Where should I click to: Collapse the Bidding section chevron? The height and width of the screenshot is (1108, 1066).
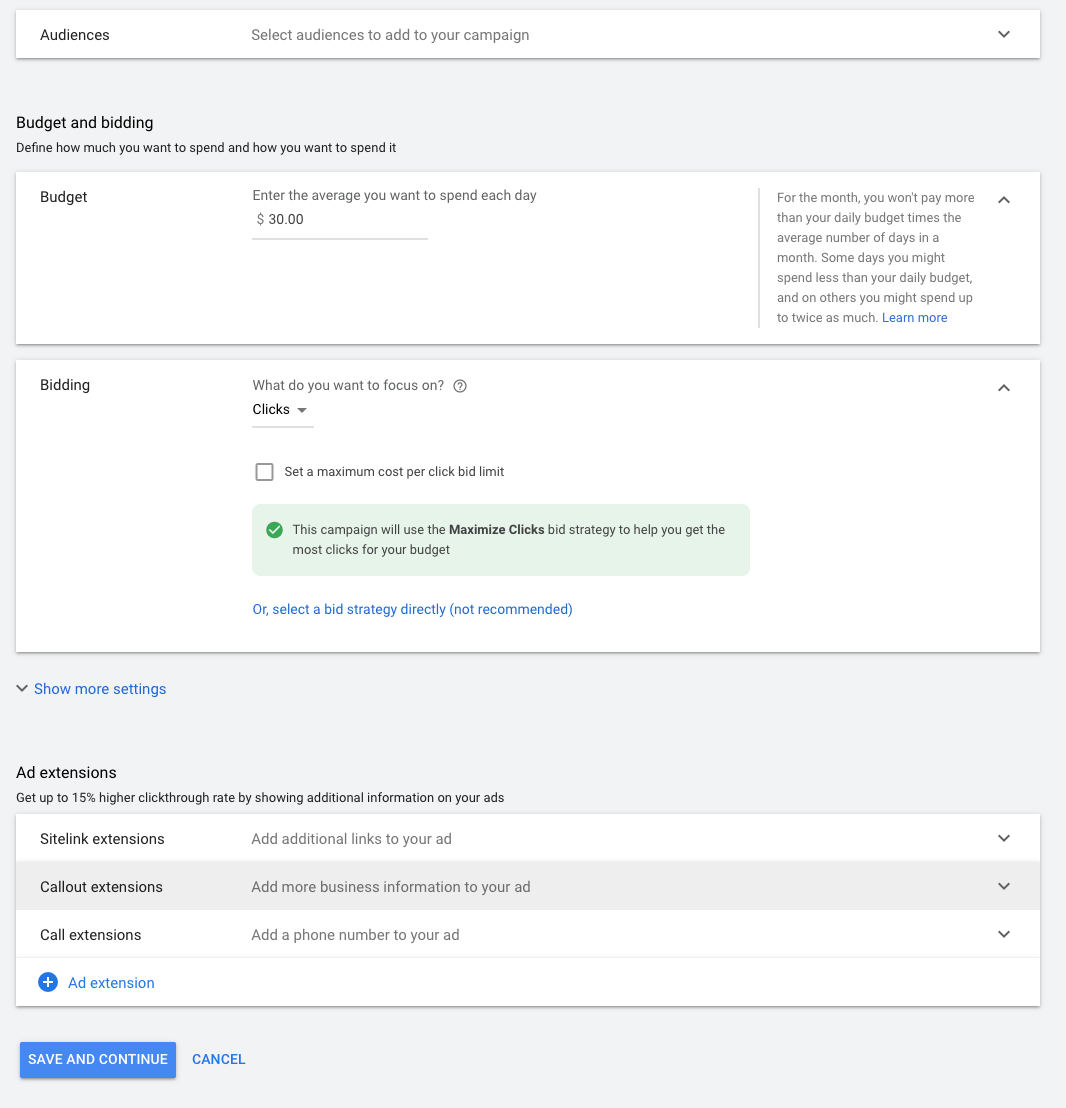coord(1004,387)
